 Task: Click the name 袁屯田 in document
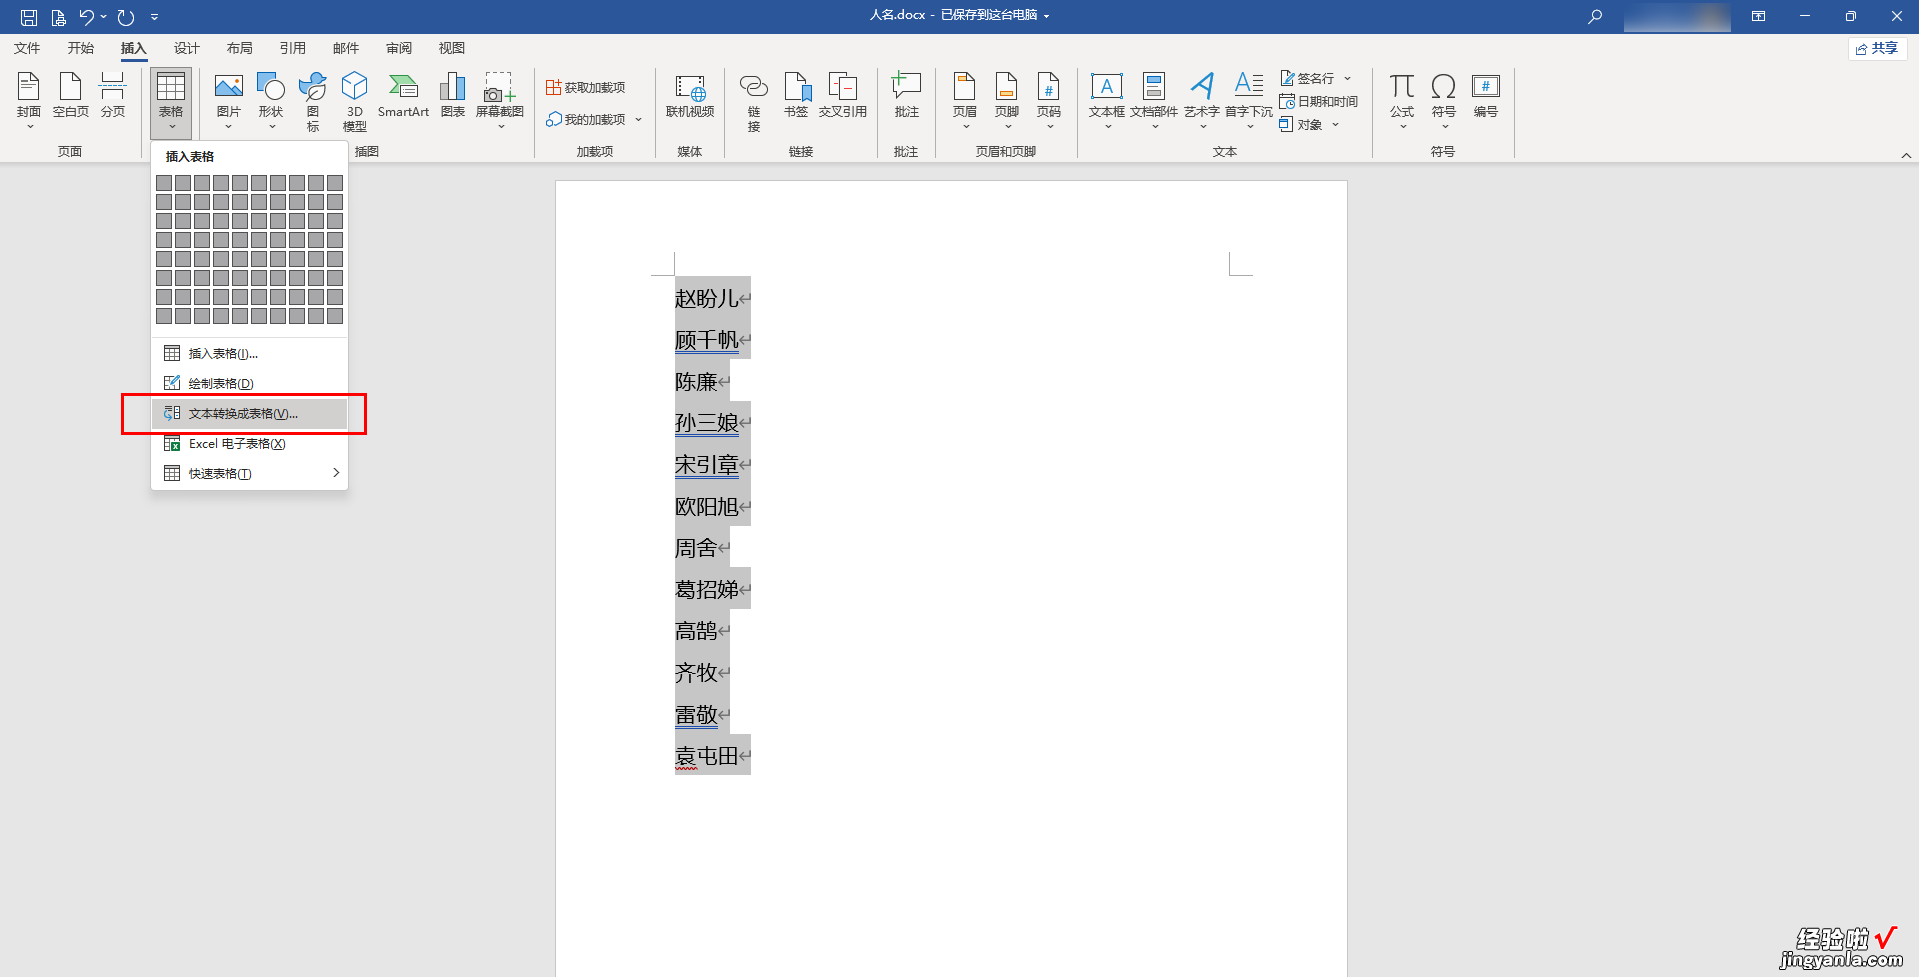point(706,756)
